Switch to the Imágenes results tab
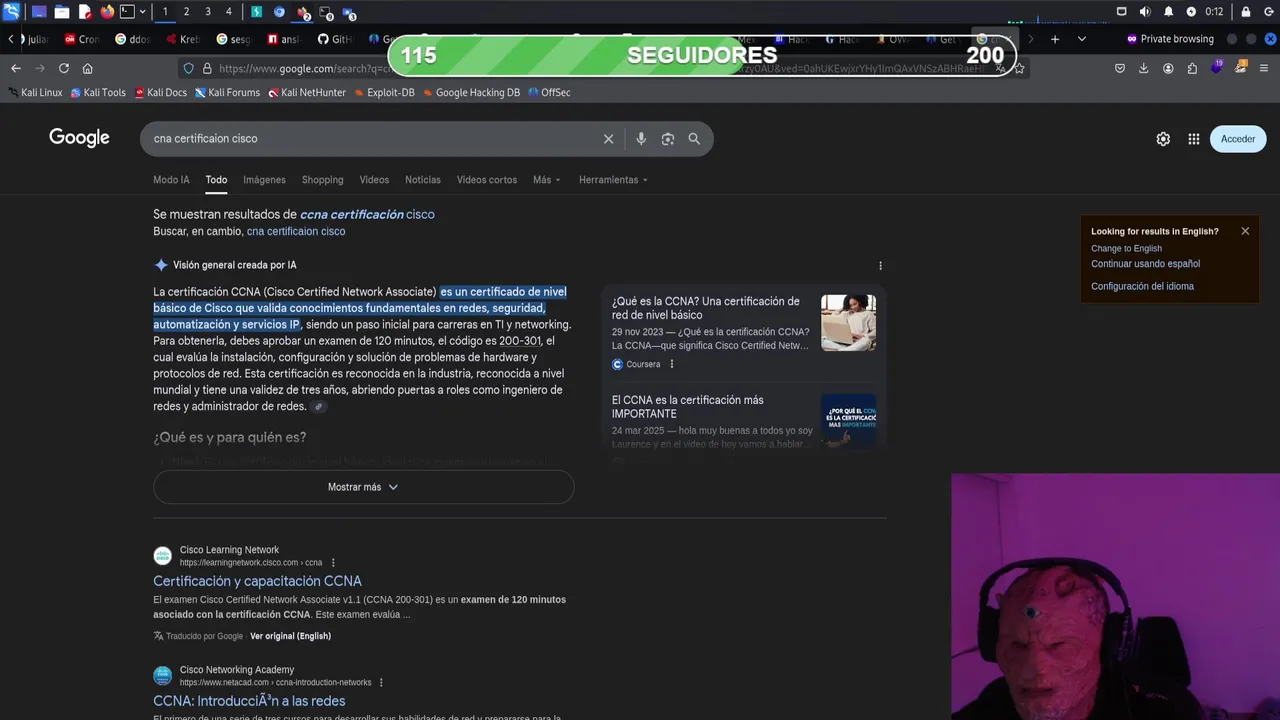 tap(264, 180)
